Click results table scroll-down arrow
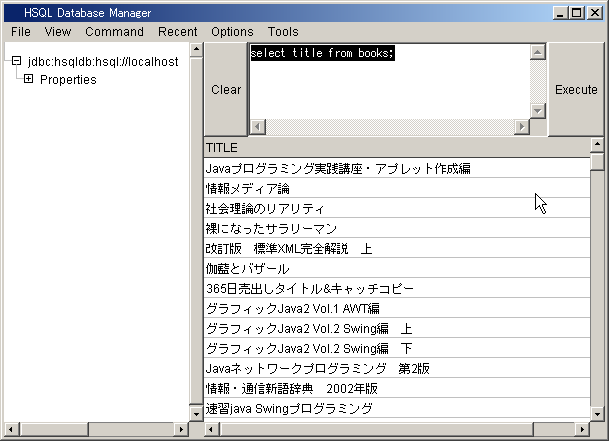Screen dimensions: 609x441 pos(597,414)
